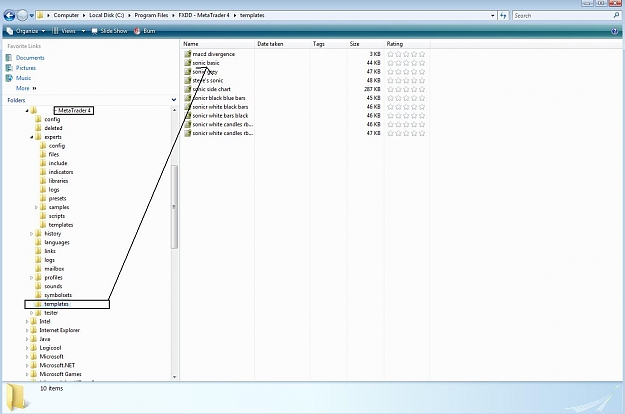Viewport: 625px width, 414px height.
Task: Expand the profiles folder in tree
Action: [31, 278]
